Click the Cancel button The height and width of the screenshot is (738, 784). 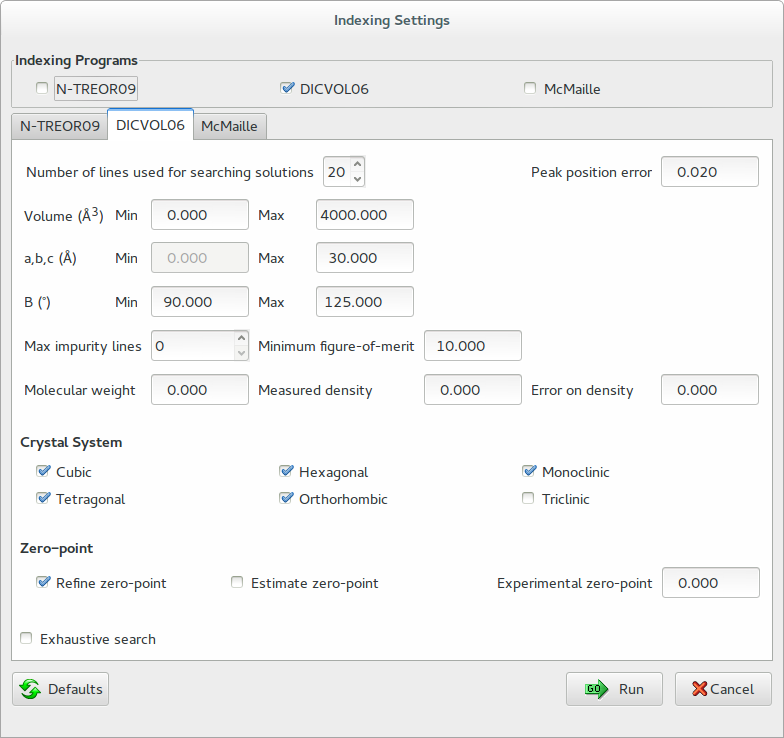tap(723, 689)
